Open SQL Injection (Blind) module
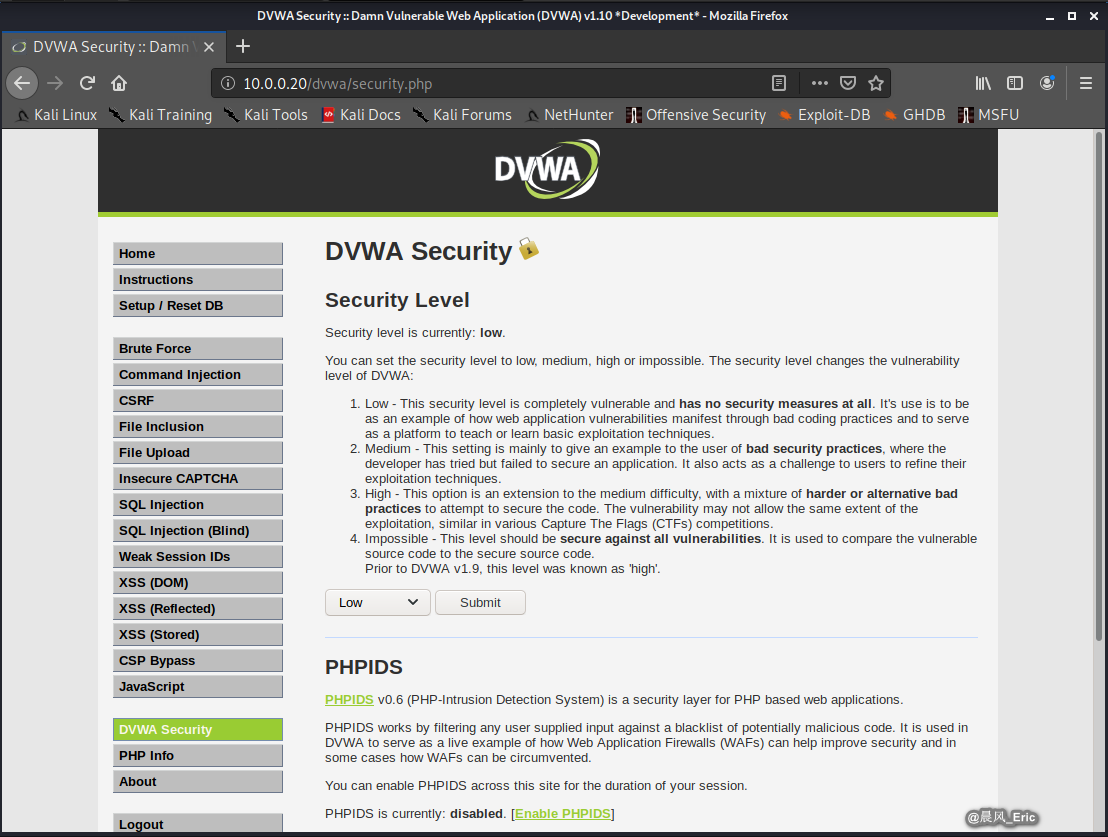Image resolution: width=1108 pixels, height=837 pixels. pyautogui.click(x=198, y=531)
